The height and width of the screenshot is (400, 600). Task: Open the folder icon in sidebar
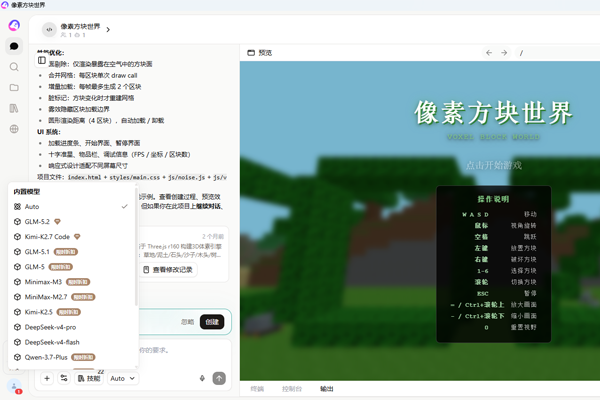pyautogui.click(x=14, y=88)
